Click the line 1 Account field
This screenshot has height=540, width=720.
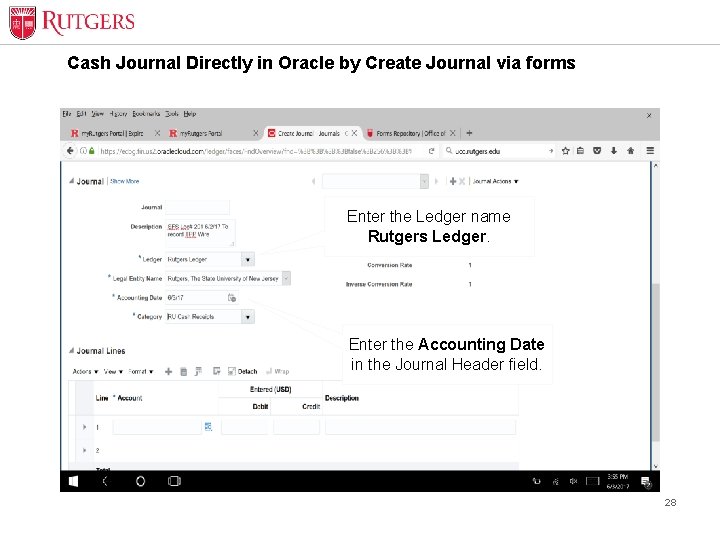pyautogui.click(x=157, y=427)
